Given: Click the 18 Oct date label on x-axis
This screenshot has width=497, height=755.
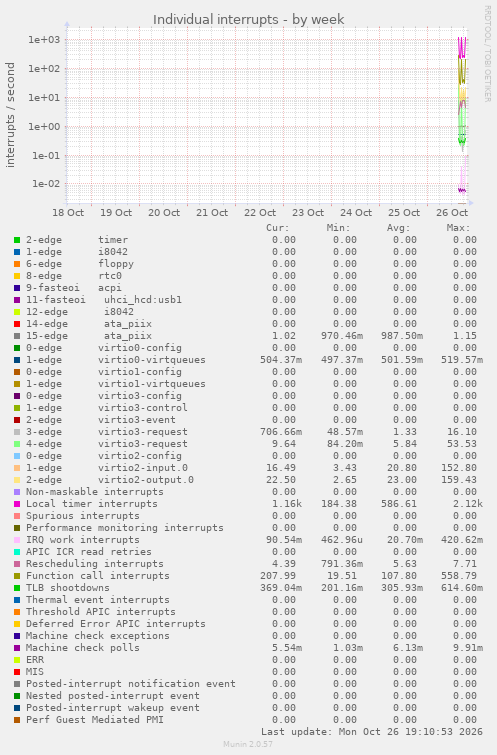Looking at the screenshot, I should pyautogui.click(x=68, y=213).
